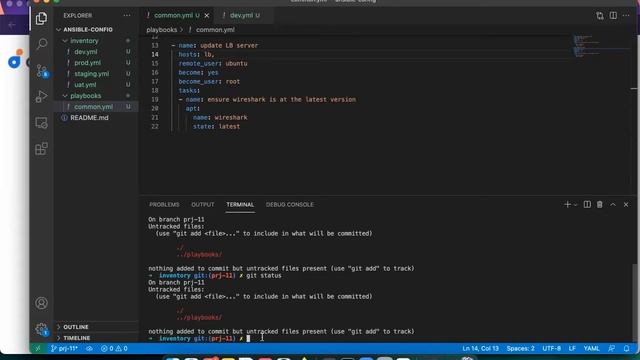Kill the terminal with trash icon

pos(600,204)
